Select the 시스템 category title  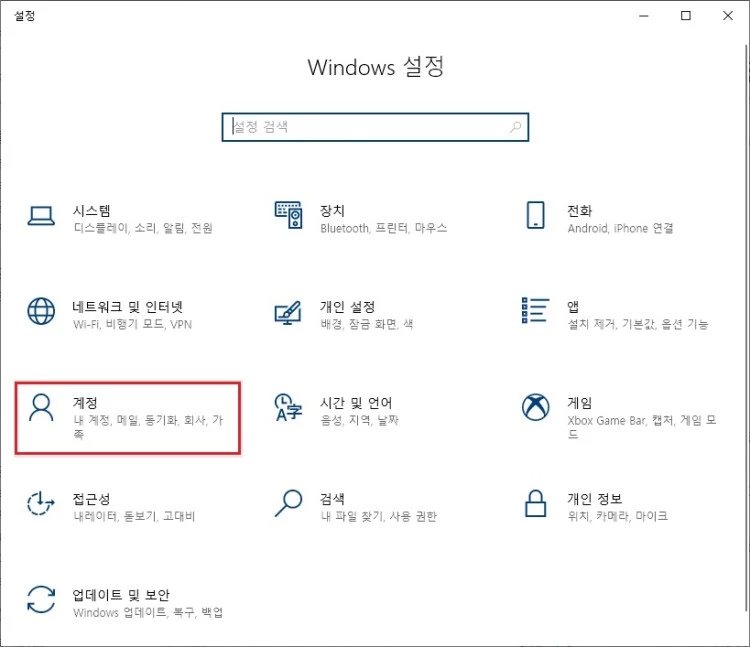pyautogui.click(x=92, y=210)
